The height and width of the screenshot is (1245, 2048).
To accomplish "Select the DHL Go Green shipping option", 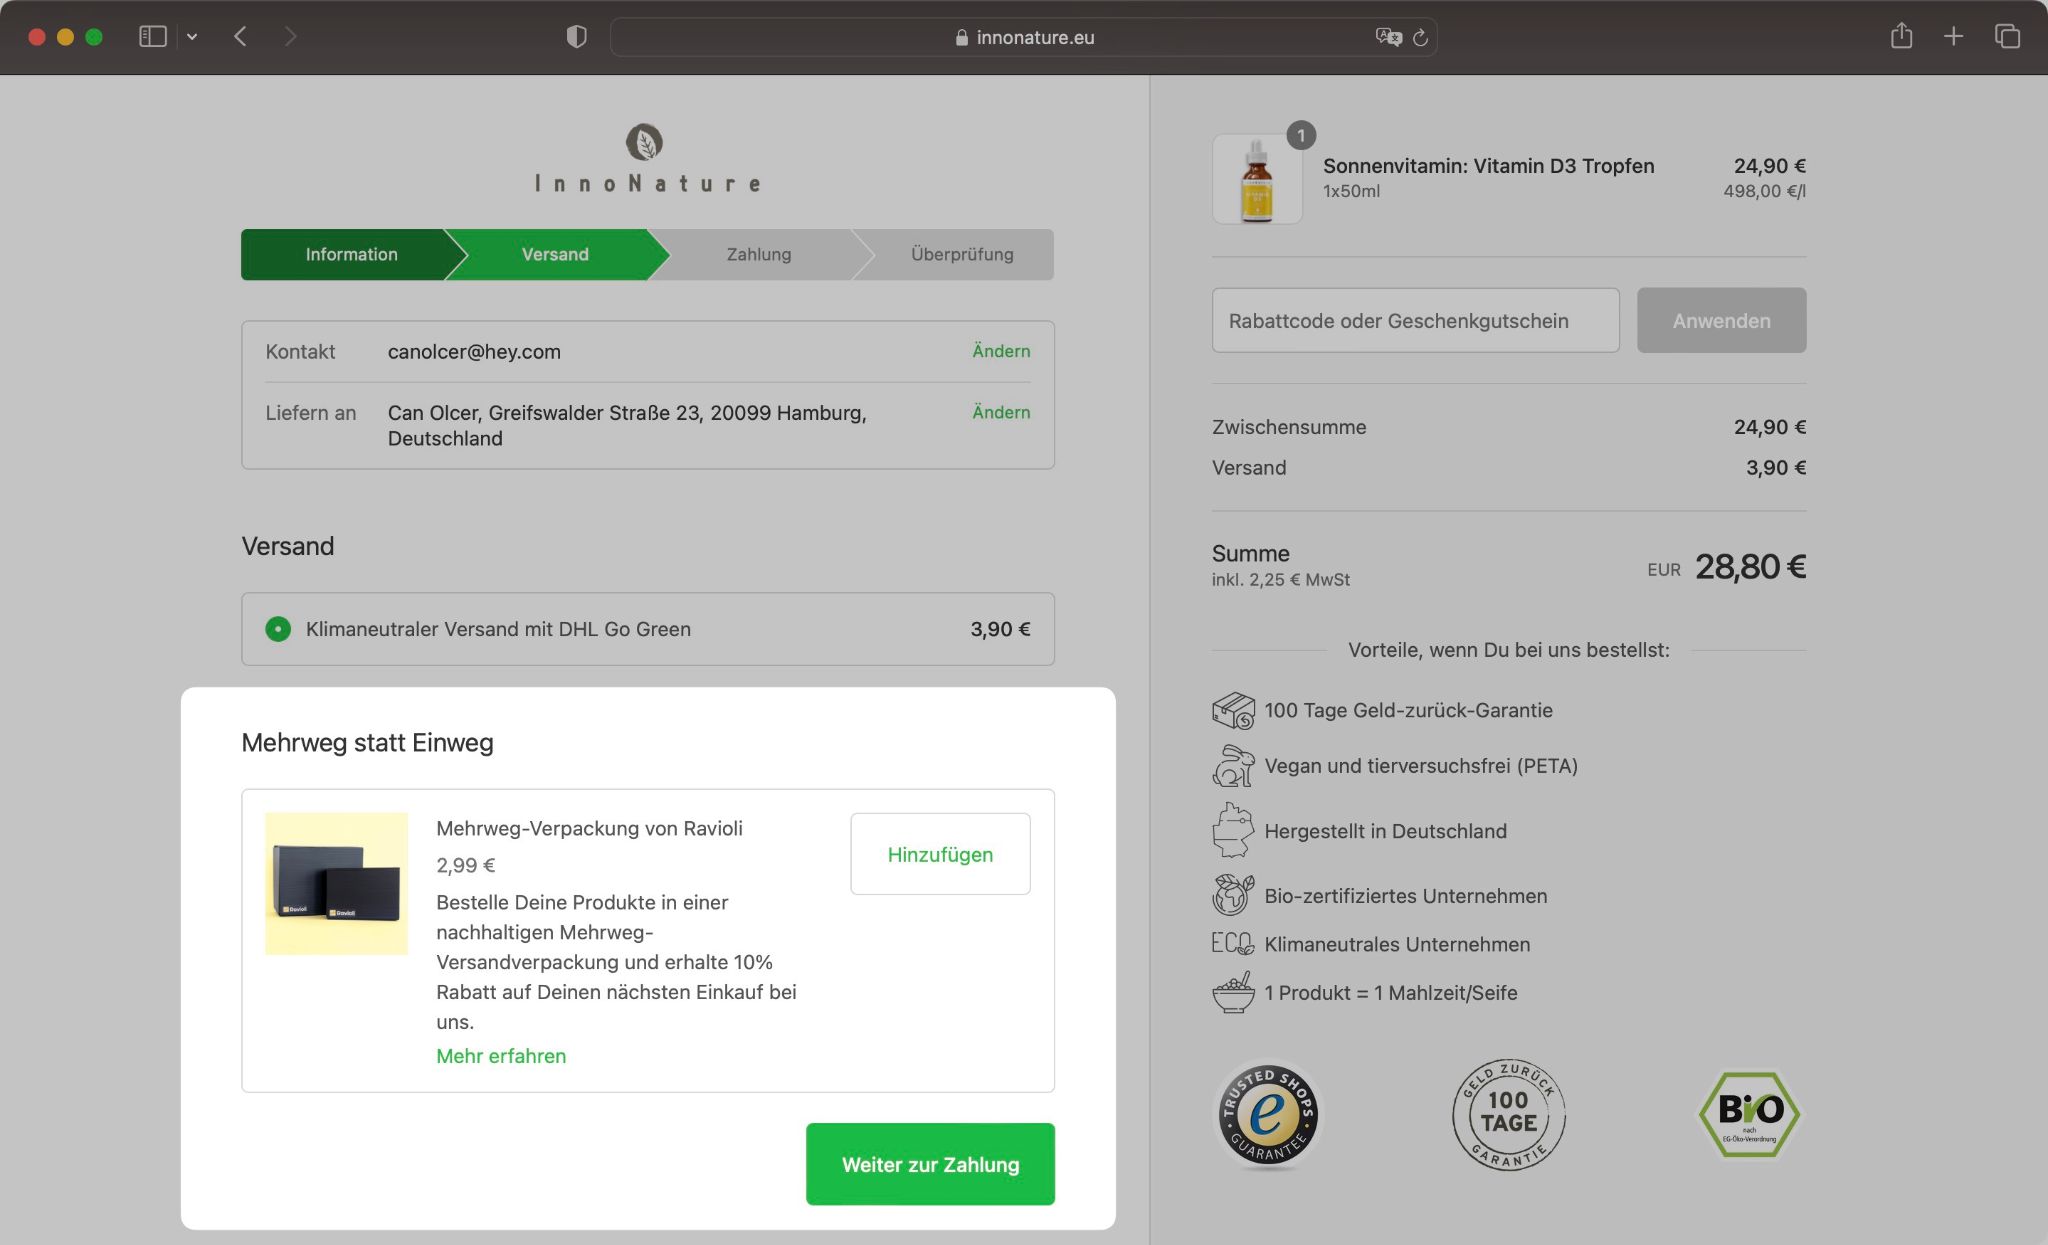I will (277, 629).
